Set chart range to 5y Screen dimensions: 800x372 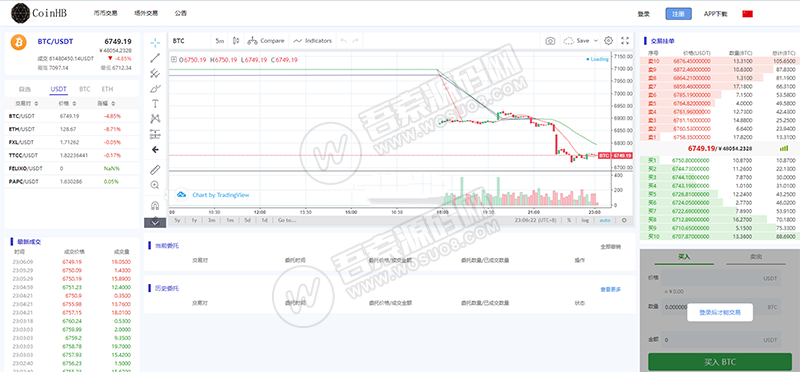(177, 220)
